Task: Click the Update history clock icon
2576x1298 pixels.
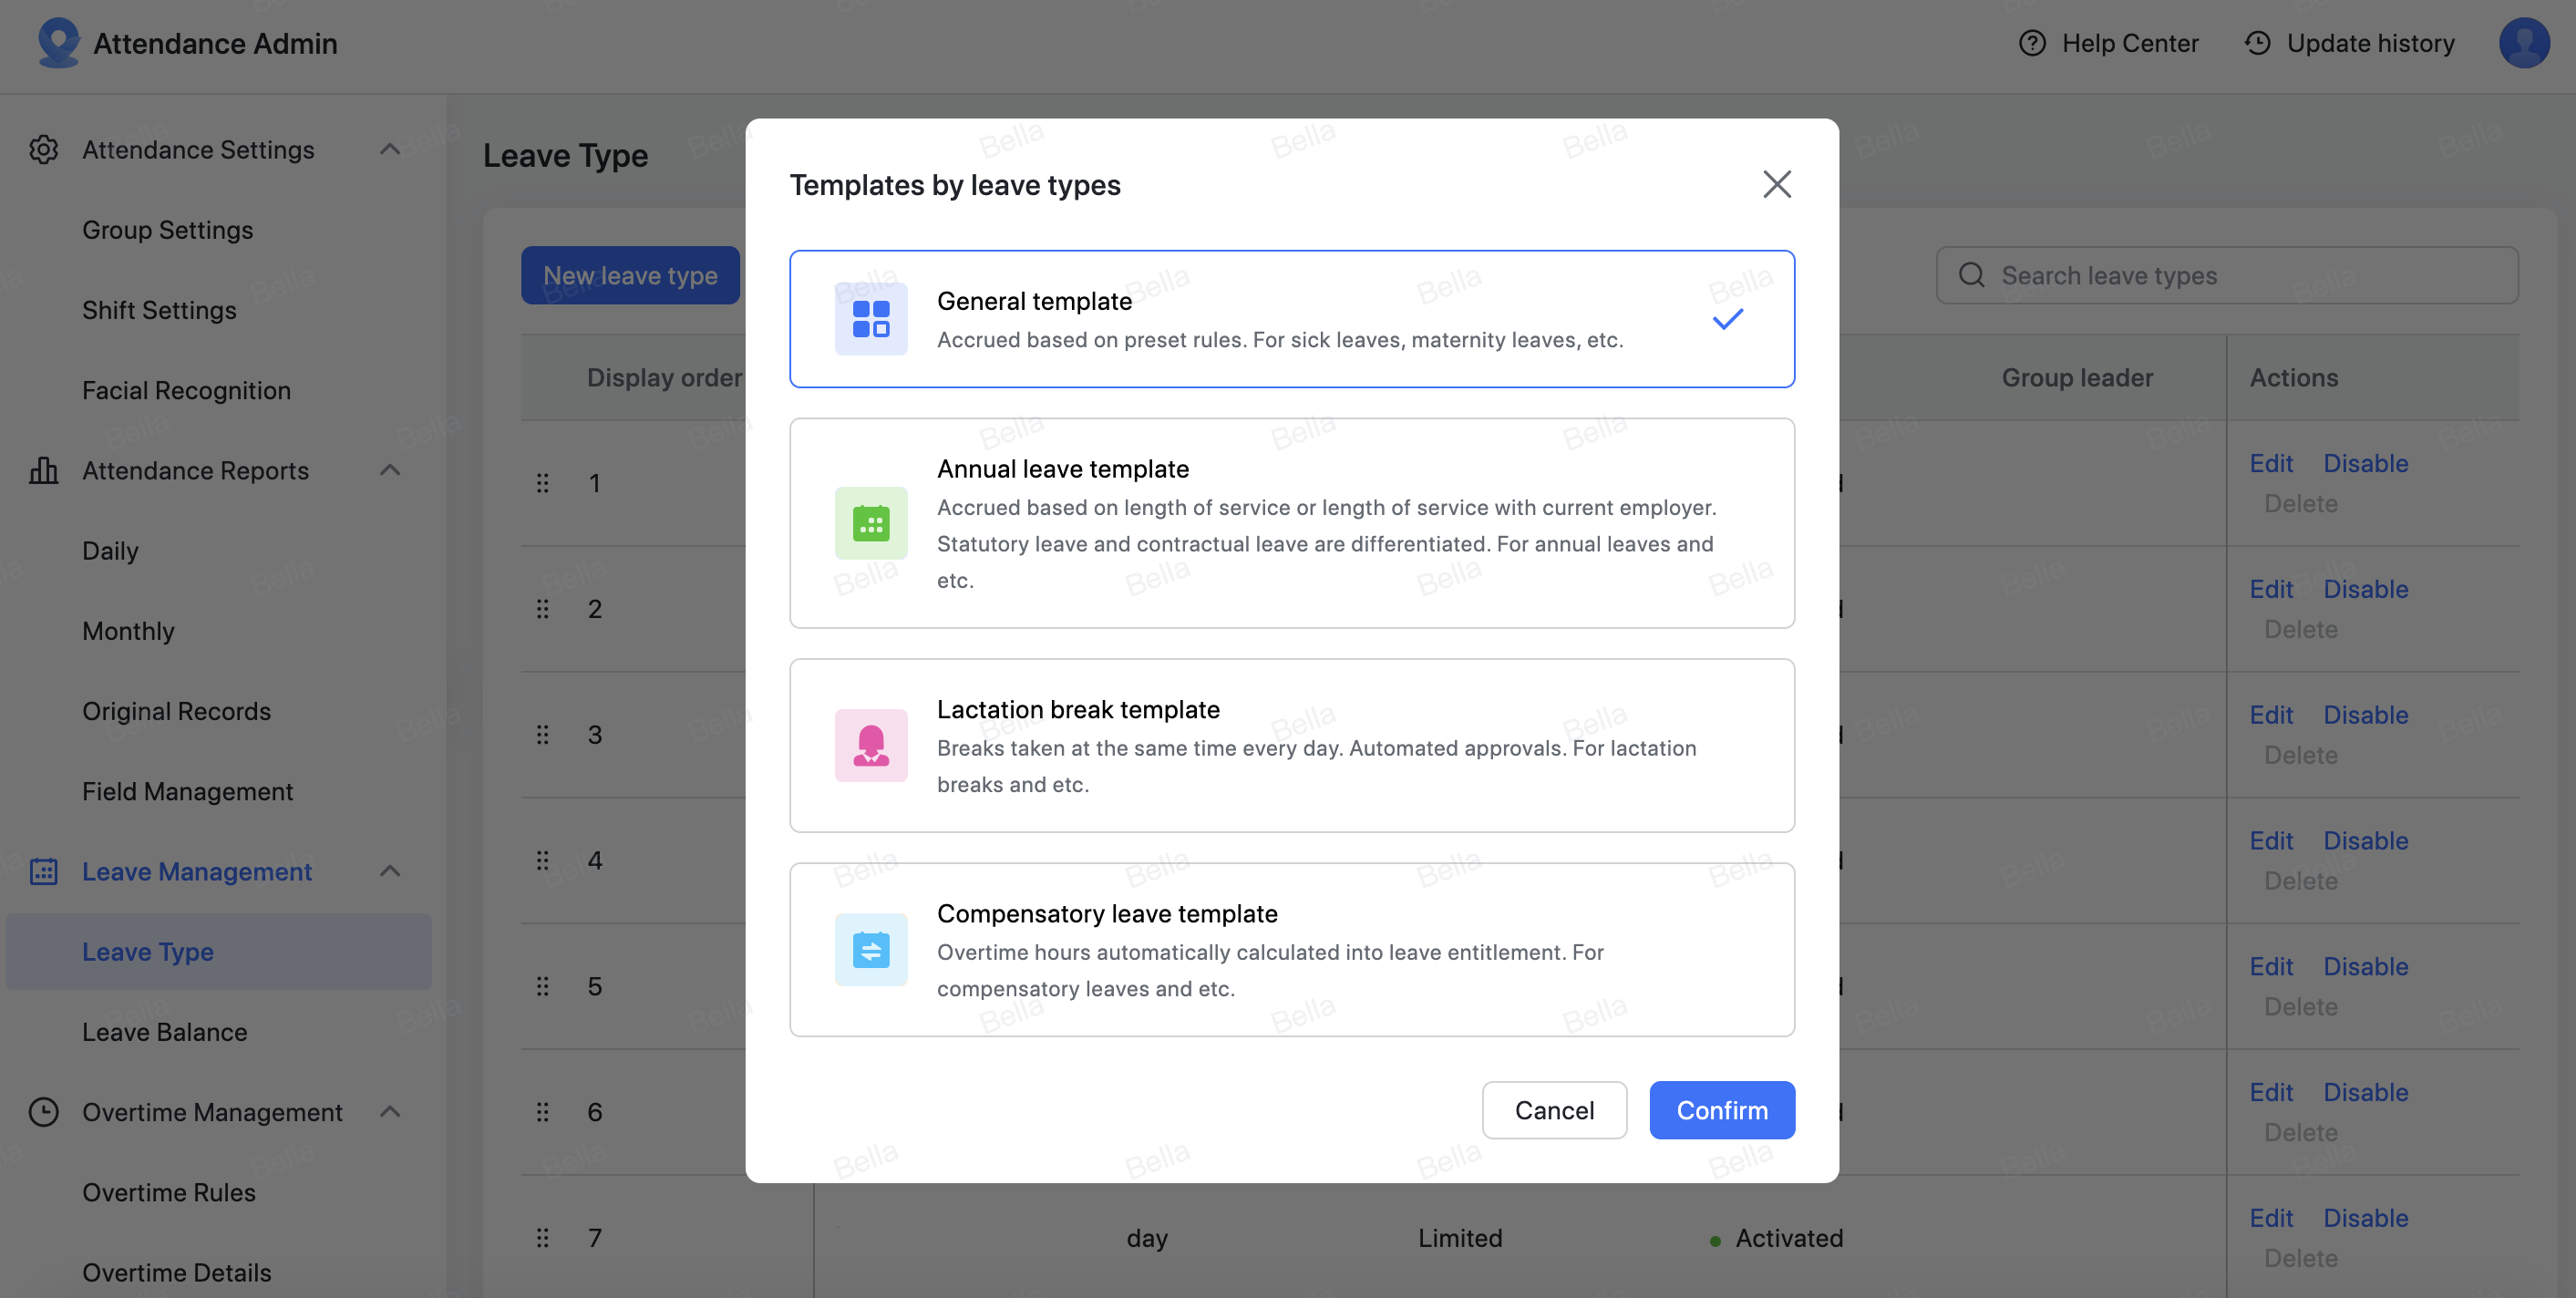Action: click(x=2257, y=43)
